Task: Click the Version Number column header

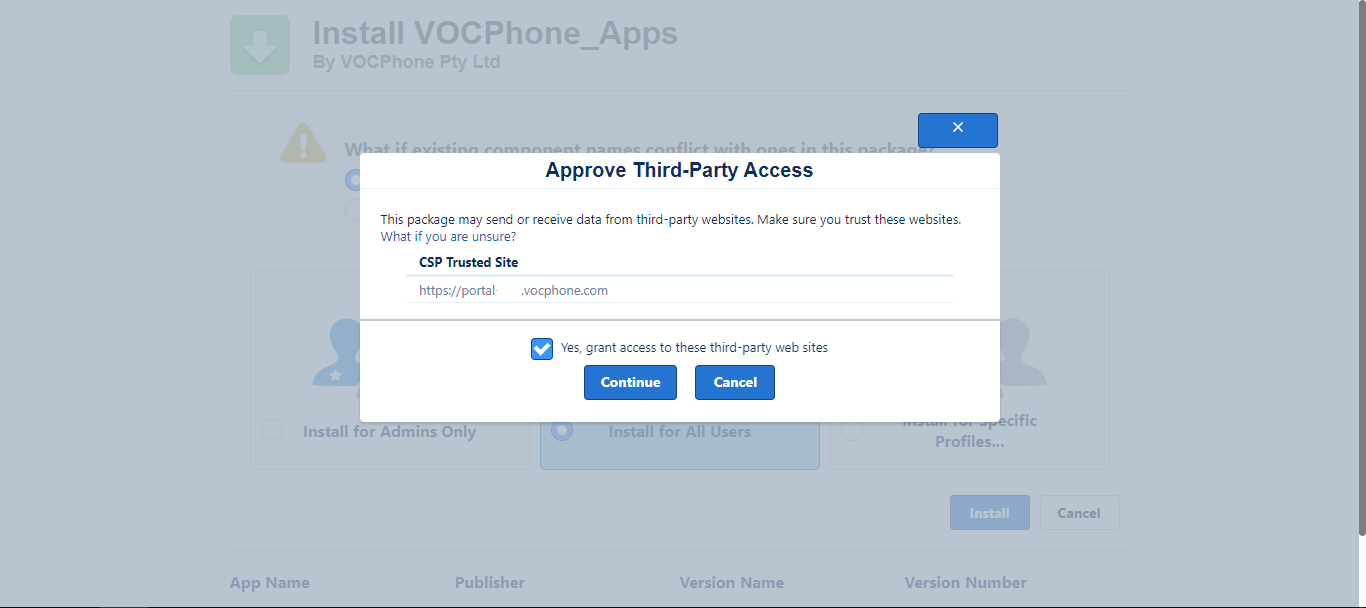Action: click(x=966, y=582)
